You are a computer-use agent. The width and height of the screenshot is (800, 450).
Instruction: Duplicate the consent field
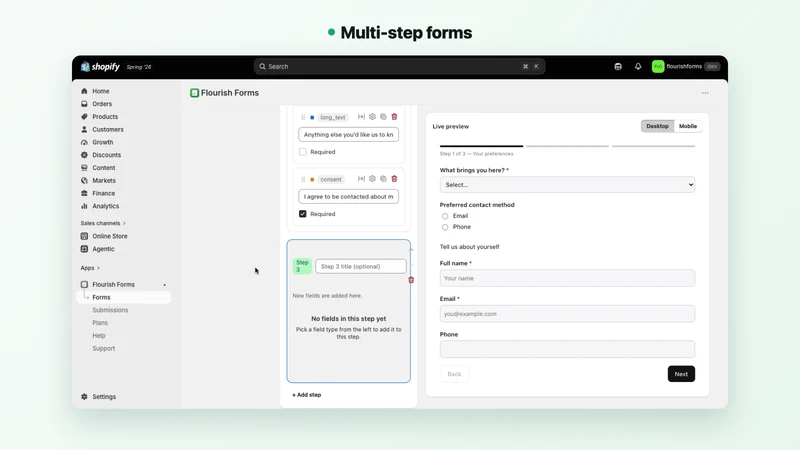[383, 179]
